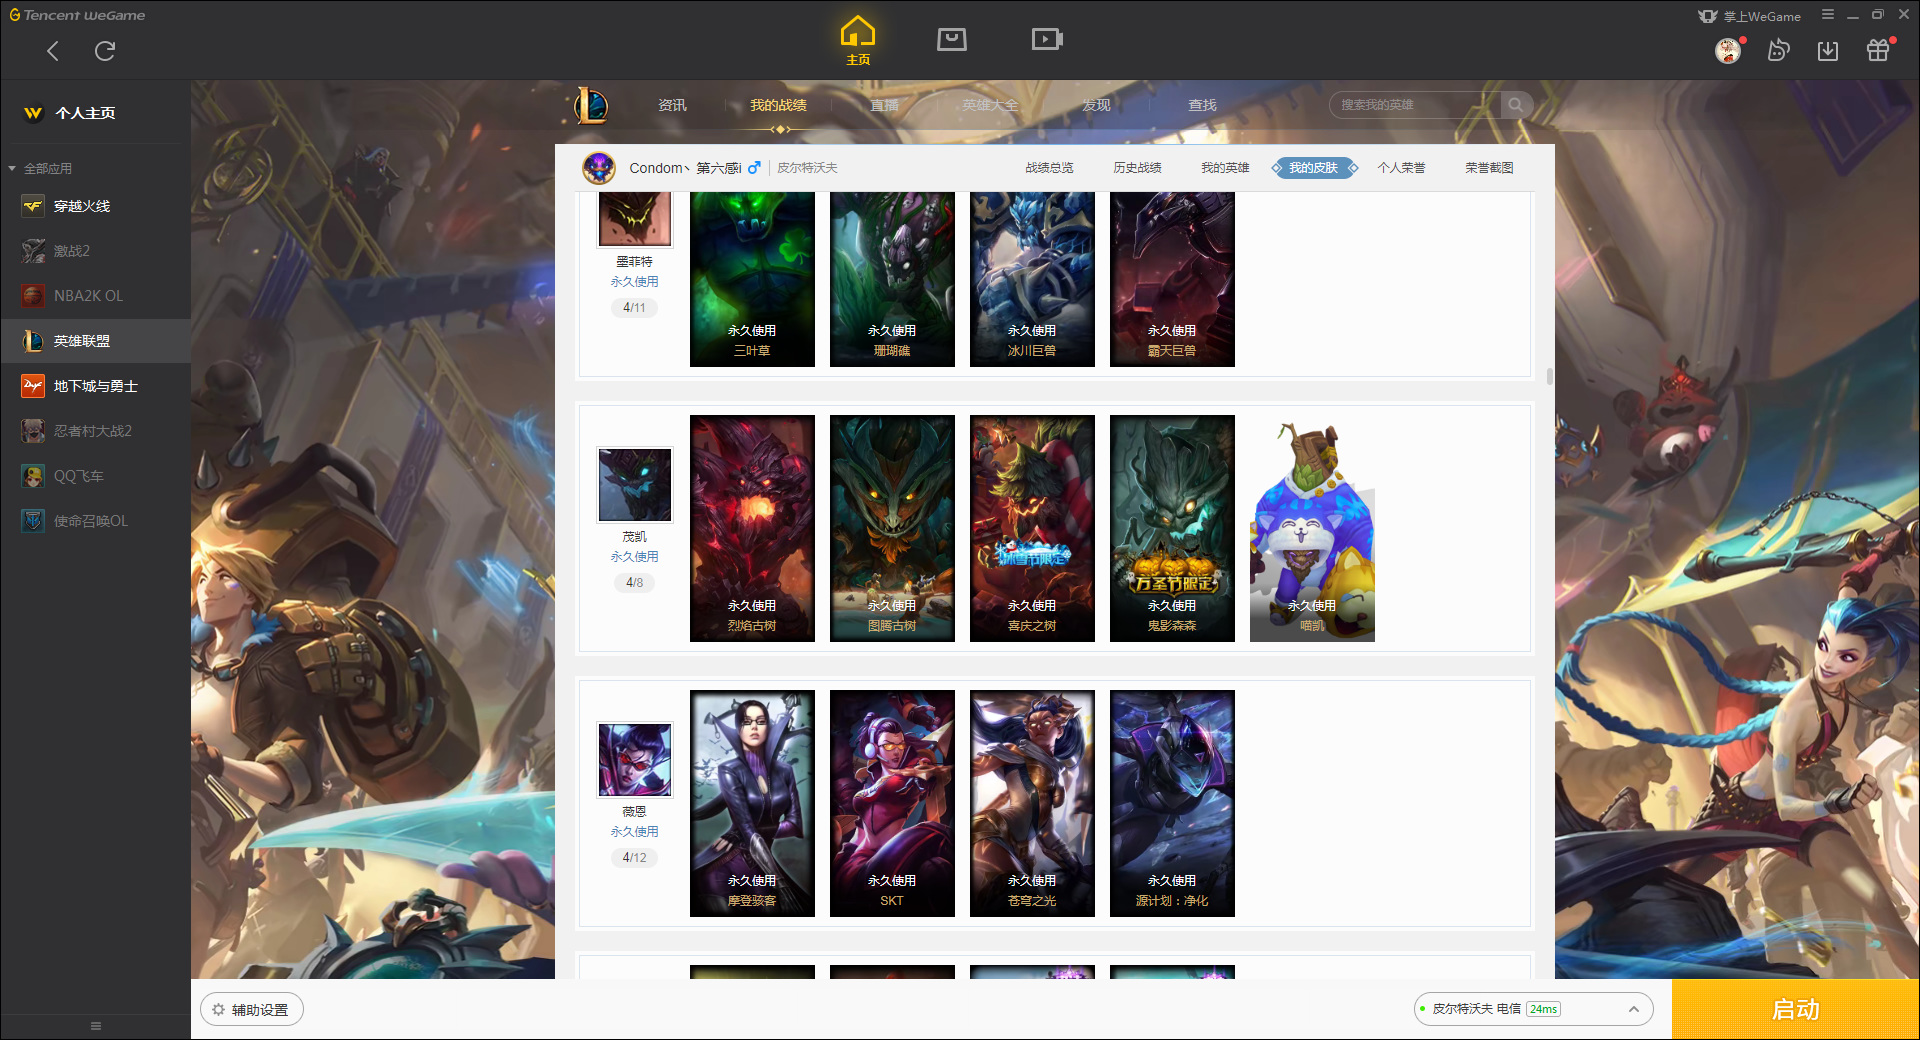Select 激战2 game in sidebar
Screen dimensions: 1920x1040
pyautogui.click(x=95, y=251)
